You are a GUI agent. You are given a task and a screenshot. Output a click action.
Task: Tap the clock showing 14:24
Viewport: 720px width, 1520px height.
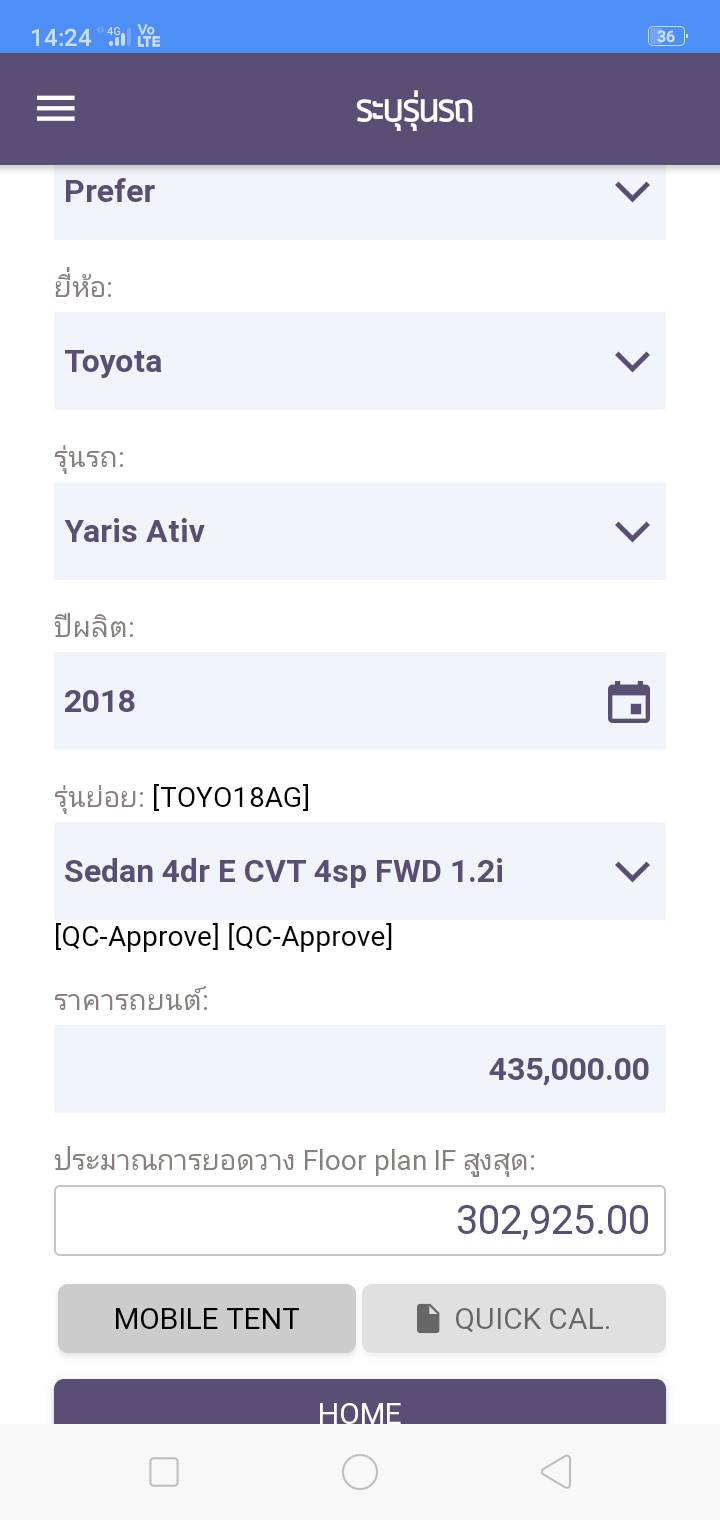click(x=61, y=37)
